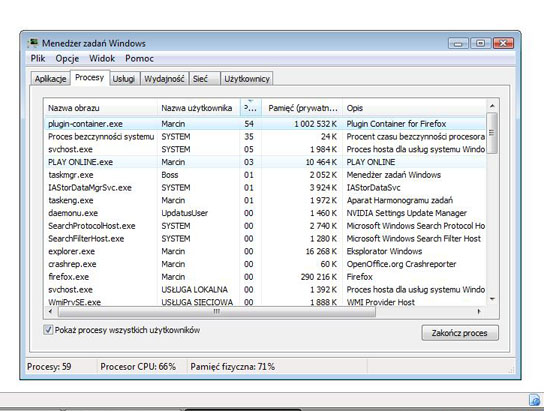The height and width of the screenshot is (411, 544).
Task: Click 'Eksplorator Windows' description cell
Action: coord(384,251)
